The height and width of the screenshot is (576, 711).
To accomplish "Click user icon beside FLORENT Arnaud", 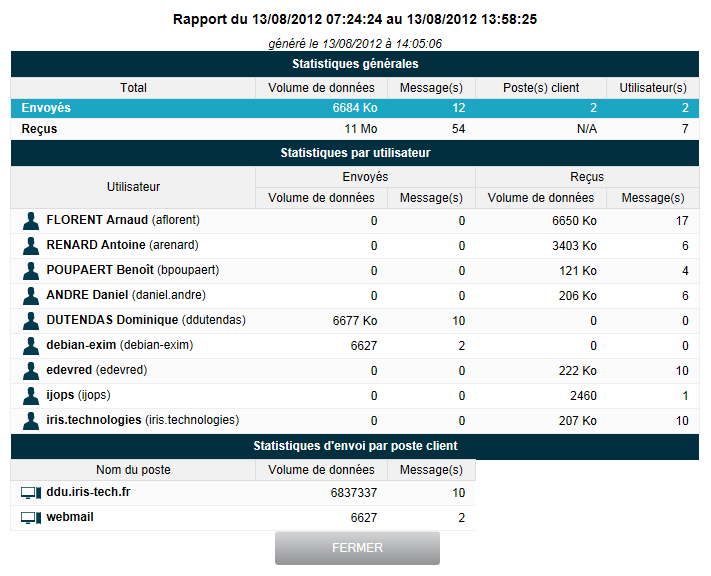I will [x=31, y=221].
